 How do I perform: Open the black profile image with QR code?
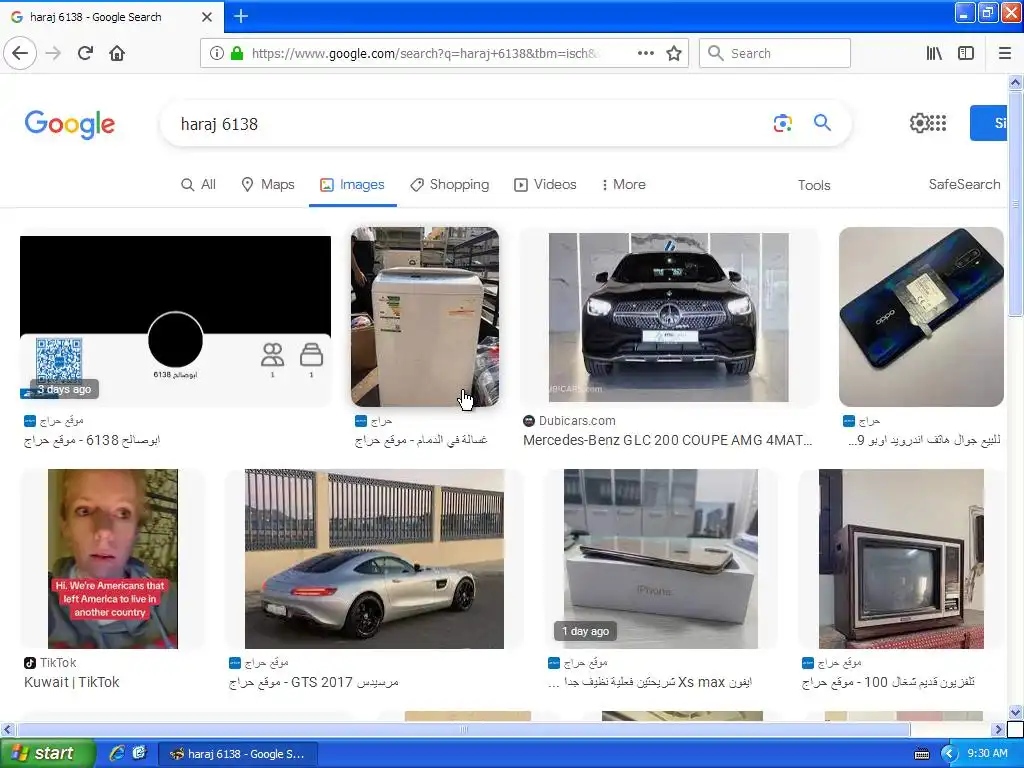(175, 317)
